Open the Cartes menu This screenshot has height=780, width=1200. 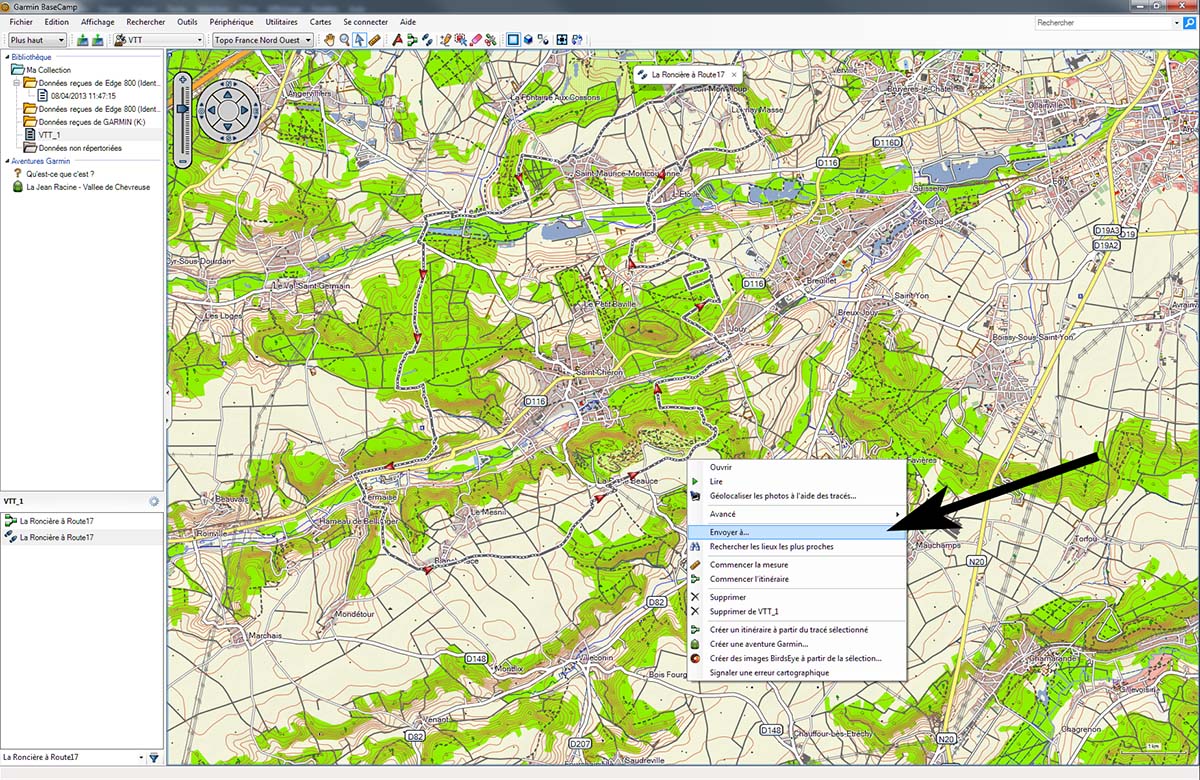pos(320,22)
